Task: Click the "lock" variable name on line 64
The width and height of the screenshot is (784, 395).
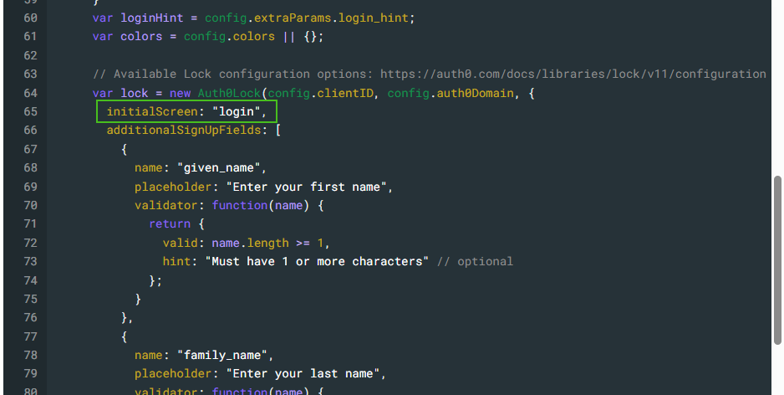Action: pyautogui.click(x=134, y=93)
